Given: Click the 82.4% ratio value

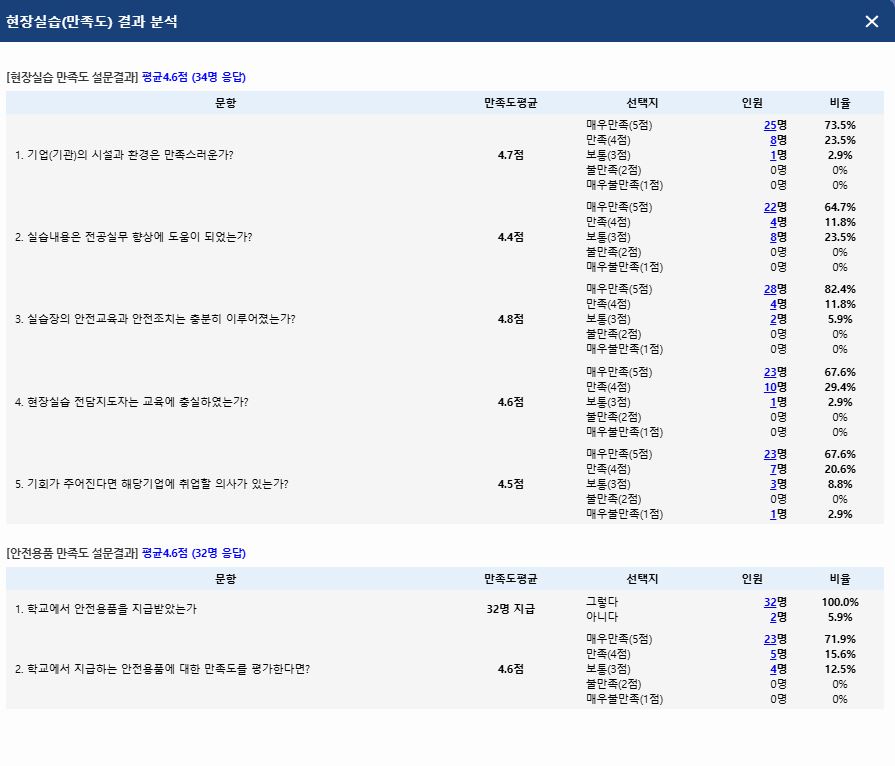Looking at the screenshot, I should click(840, 289).
